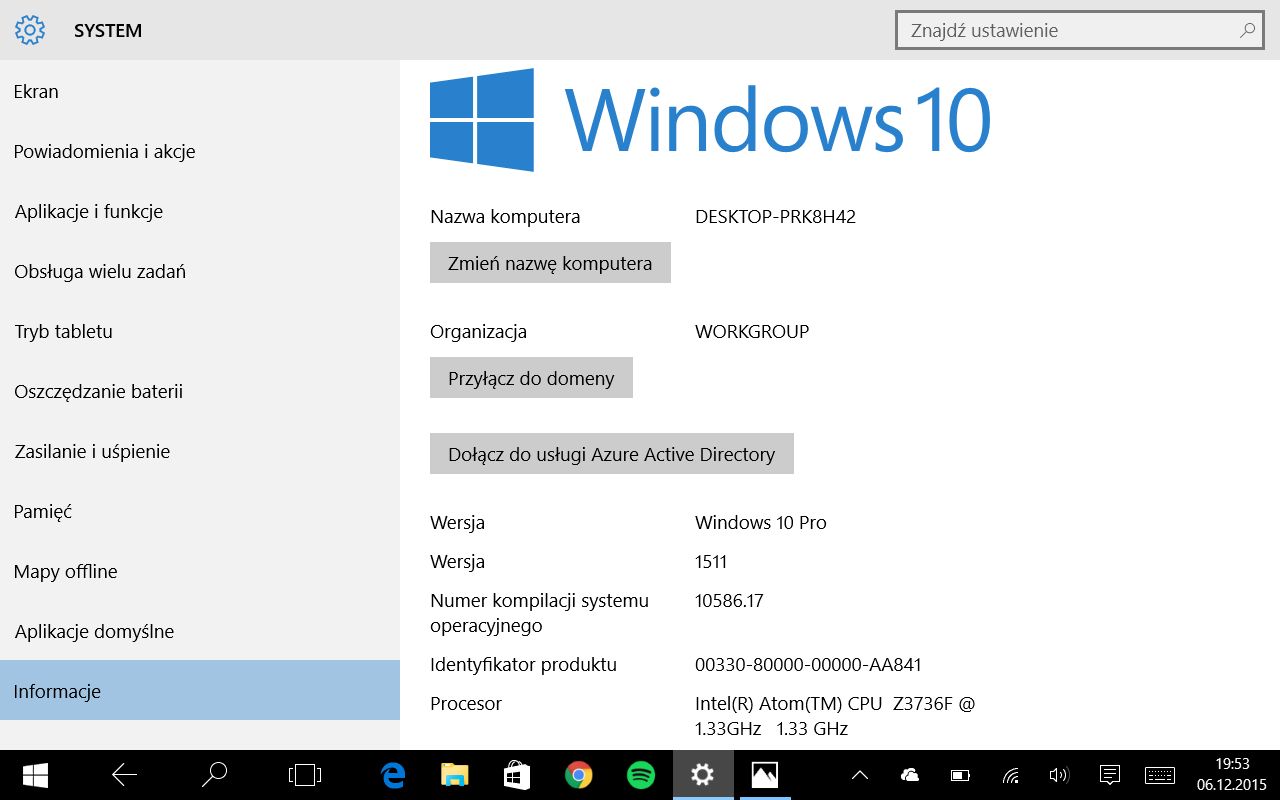Open Task View on the taskbar
1280x800 pixels.
(x=304, y=775)
